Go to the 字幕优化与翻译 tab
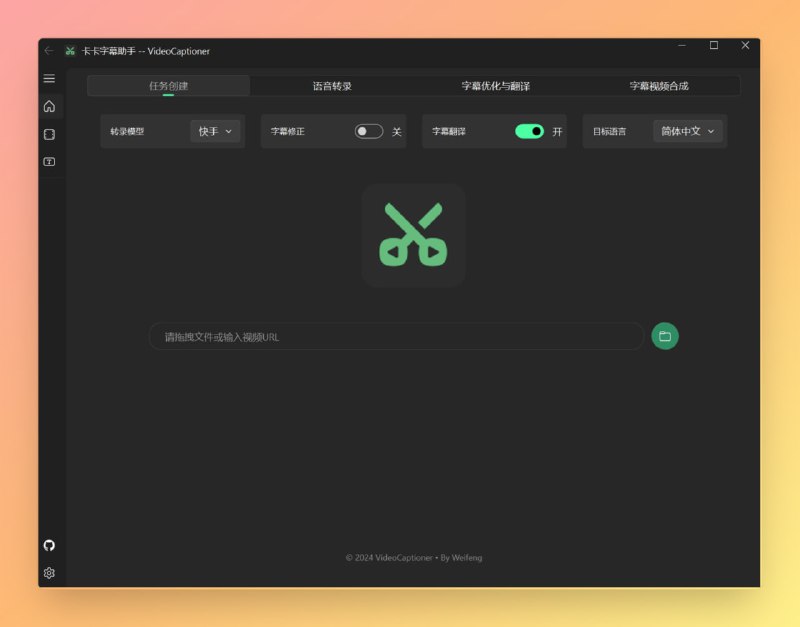Image resolution: width=800 pixels, height=627 pixels. click(496, 86)
